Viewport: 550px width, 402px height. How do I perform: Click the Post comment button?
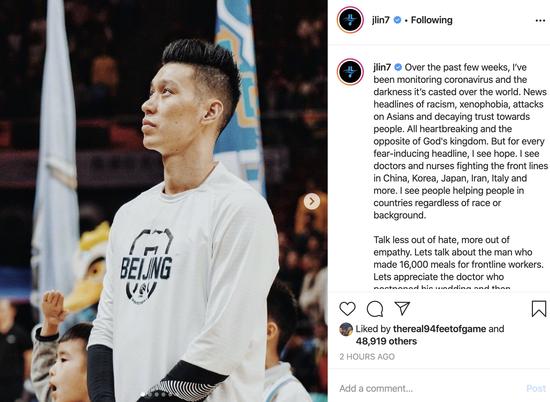(536, 388)
